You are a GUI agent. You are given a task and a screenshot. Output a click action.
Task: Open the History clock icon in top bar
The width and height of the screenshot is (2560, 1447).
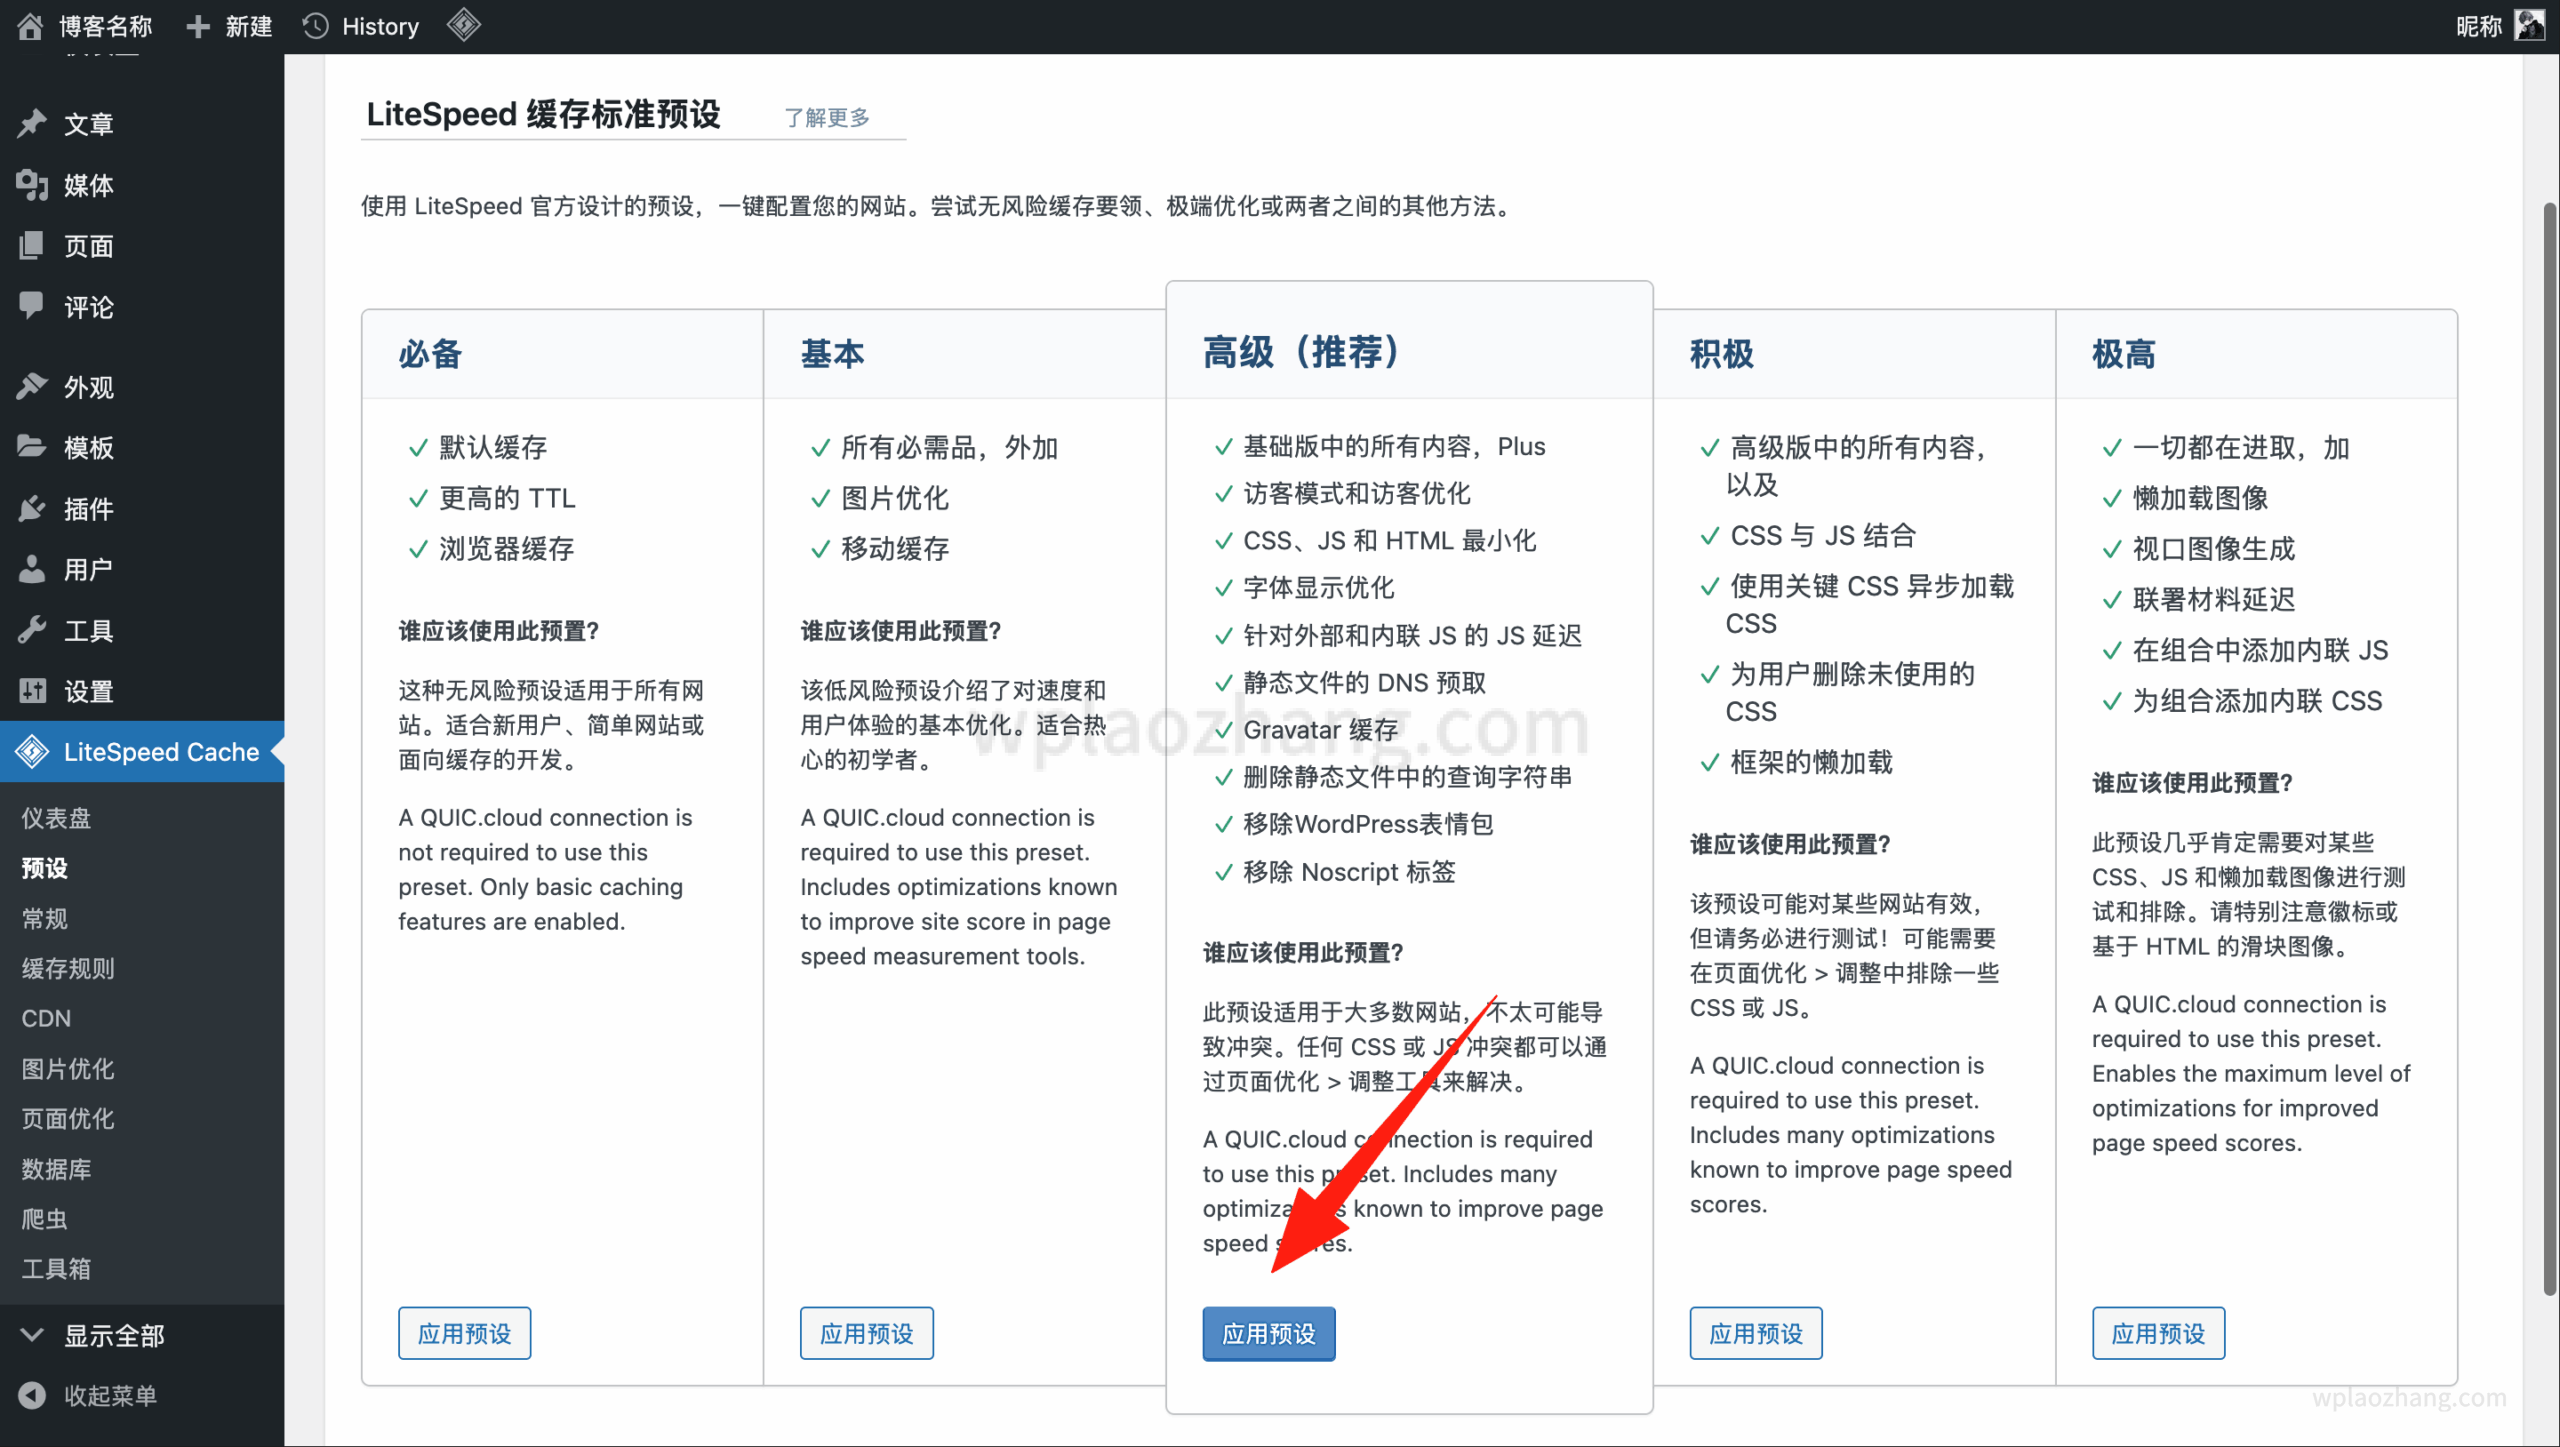[316, 26]
